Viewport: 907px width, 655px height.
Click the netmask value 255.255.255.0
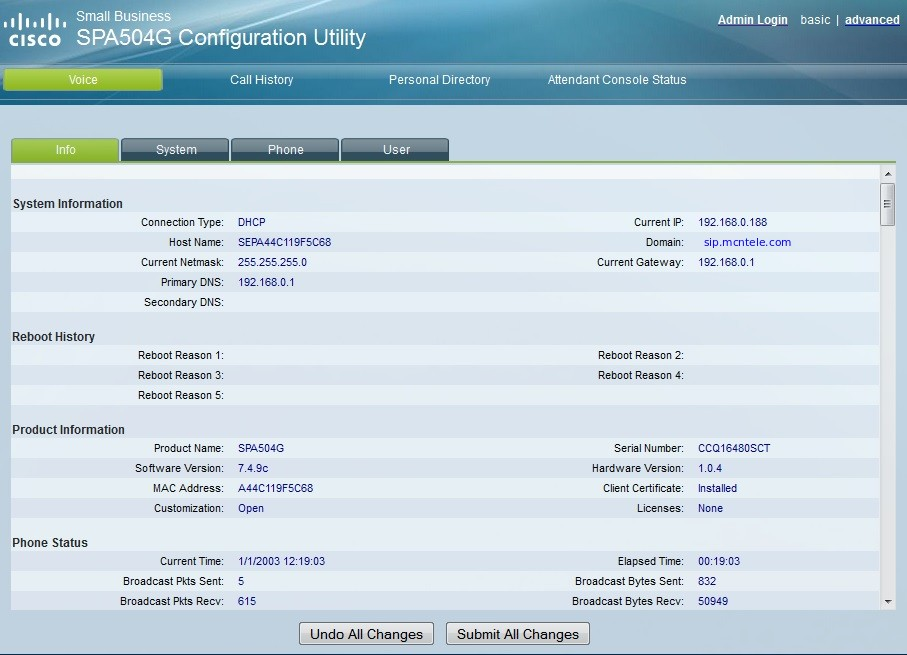click(x=272, y=262)
